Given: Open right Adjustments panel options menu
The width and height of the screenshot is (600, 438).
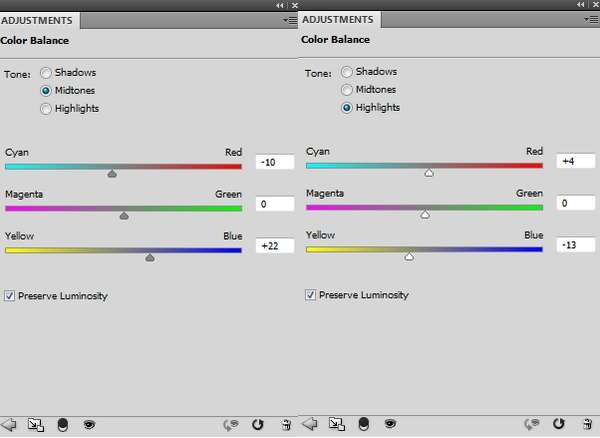Looking at the screenshot, I should 592,19.
